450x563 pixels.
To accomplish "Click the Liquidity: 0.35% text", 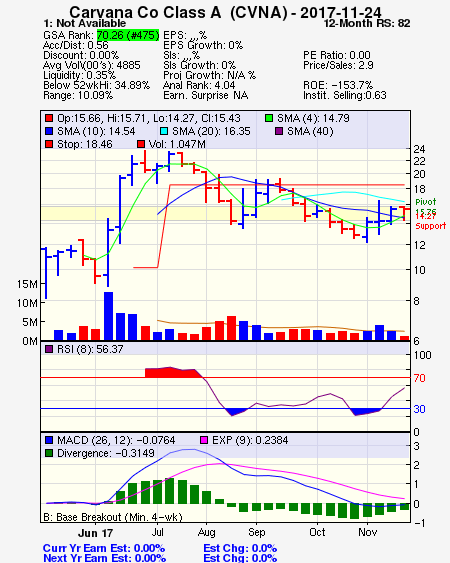I will 79,75.
